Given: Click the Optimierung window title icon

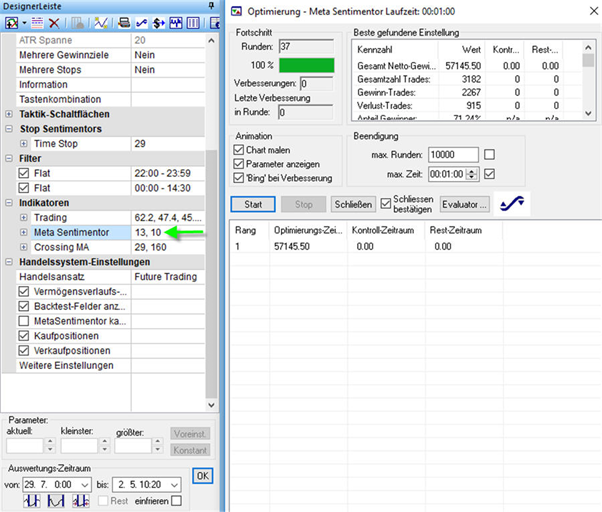Looking at the screenshot, I should click(x=236, y=12).
